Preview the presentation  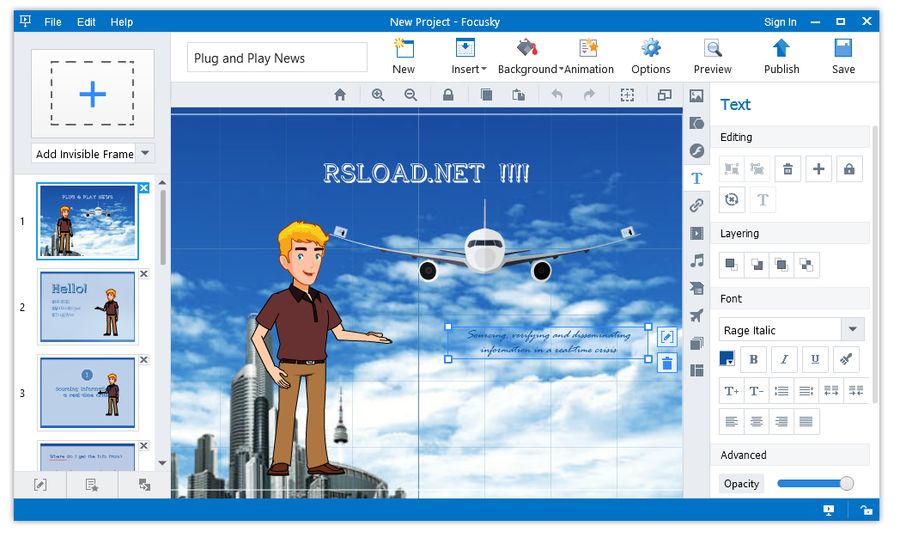713,56
